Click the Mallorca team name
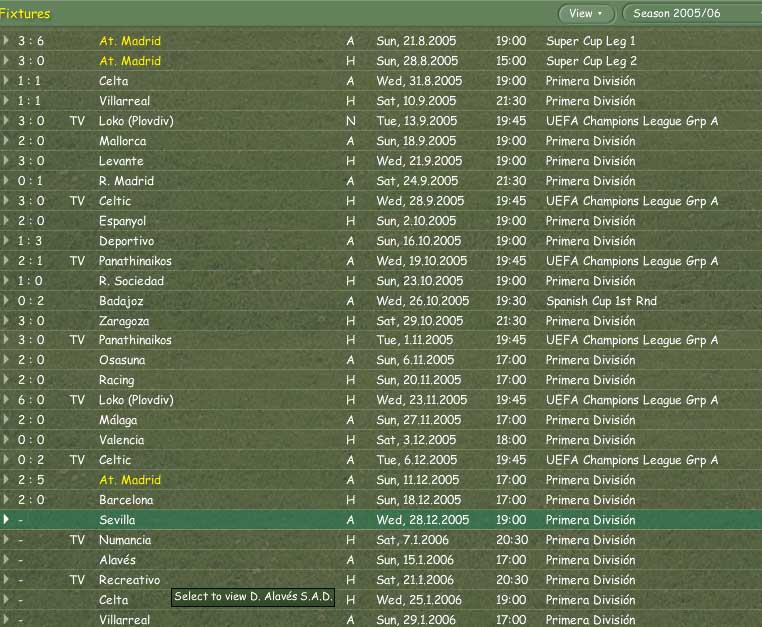Viewport: 762px width, 627px height. (x=122, y=141)
